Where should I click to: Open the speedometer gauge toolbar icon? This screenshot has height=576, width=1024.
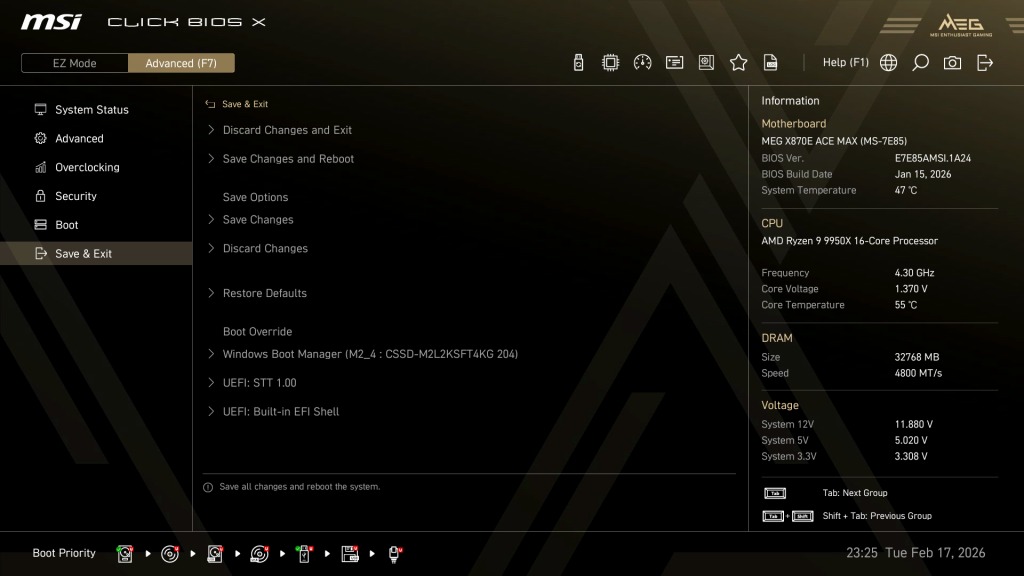642,63
